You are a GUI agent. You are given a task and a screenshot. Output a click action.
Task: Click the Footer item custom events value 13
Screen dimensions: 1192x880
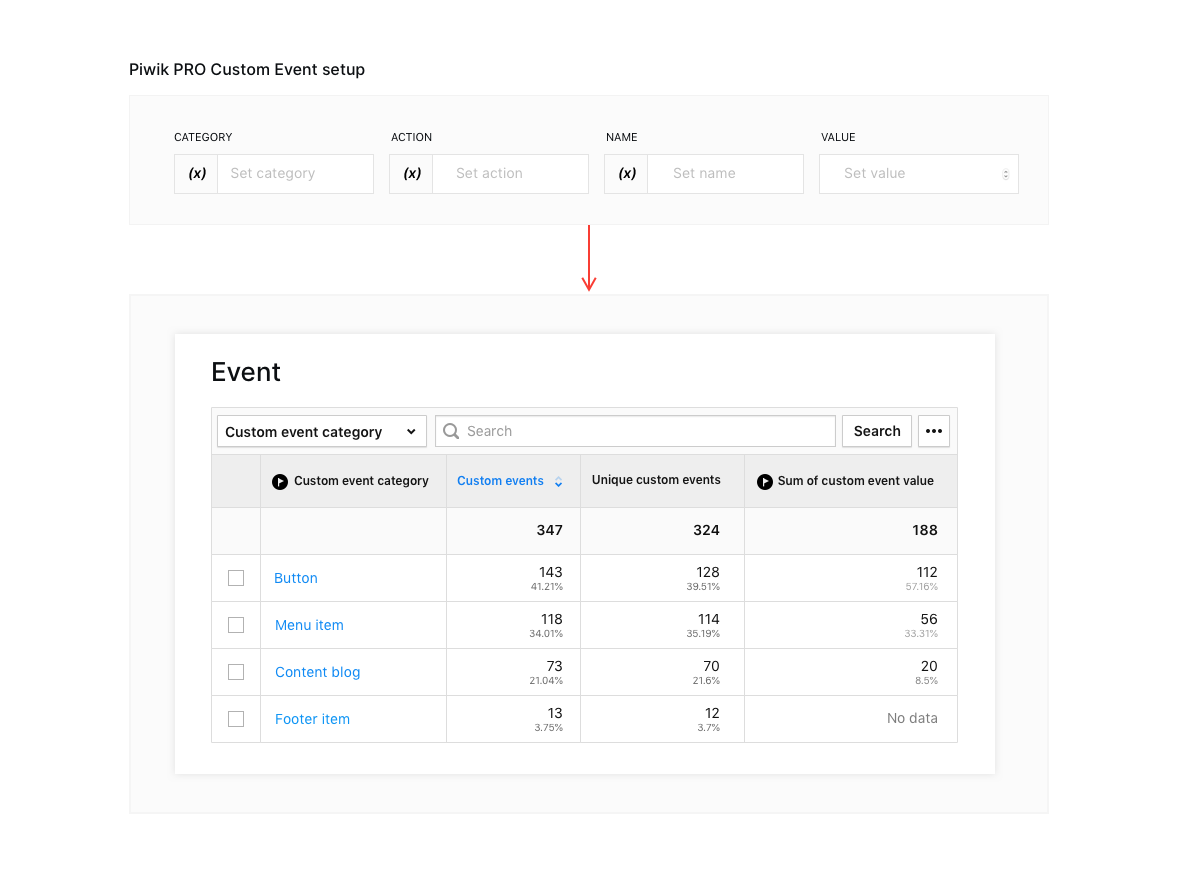click(x=555, y=714)
